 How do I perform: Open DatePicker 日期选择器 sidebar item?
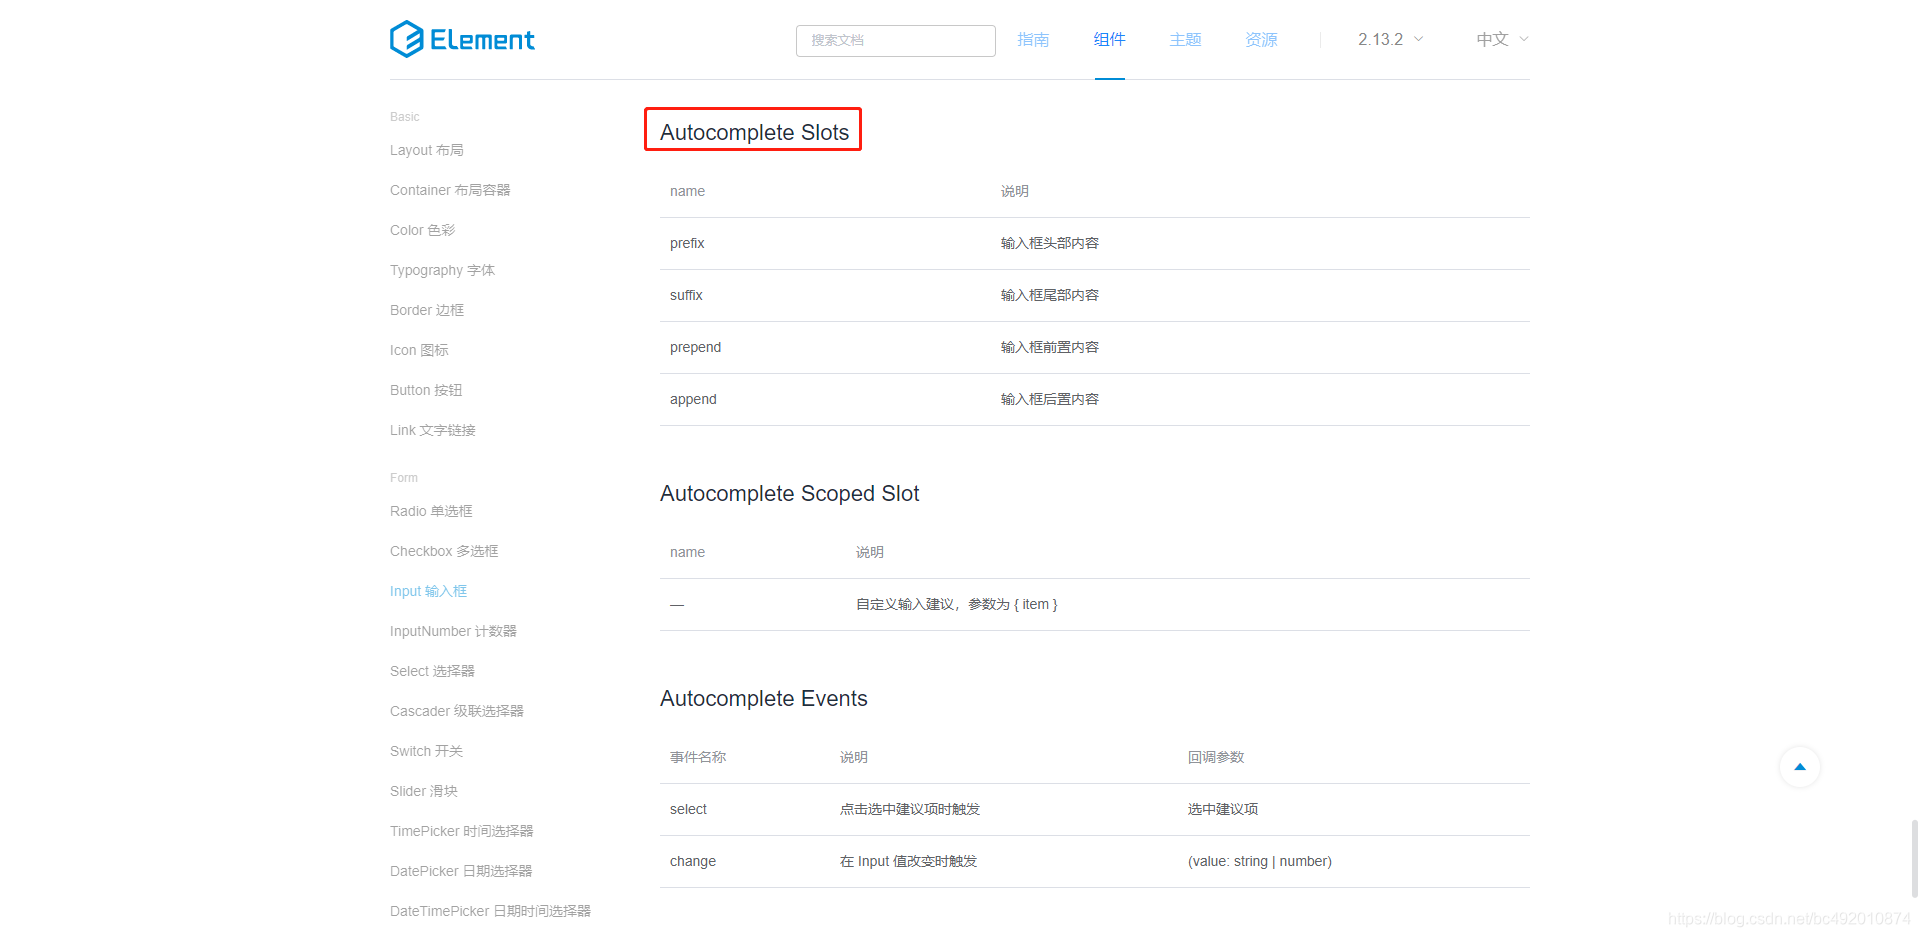point(461,871)
